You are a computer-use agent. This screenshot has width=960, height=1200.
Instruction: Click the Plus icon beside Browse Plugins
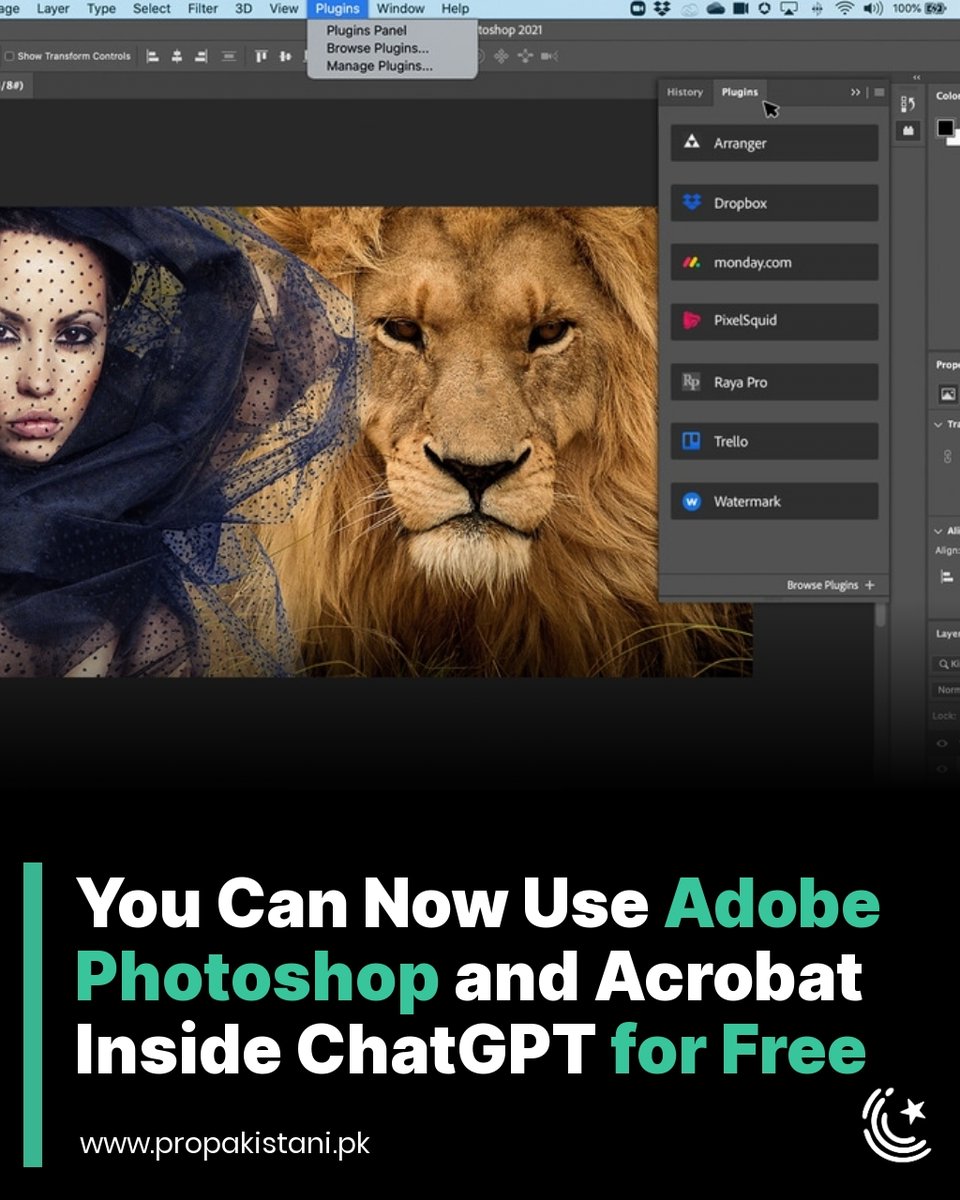(870, 585)
